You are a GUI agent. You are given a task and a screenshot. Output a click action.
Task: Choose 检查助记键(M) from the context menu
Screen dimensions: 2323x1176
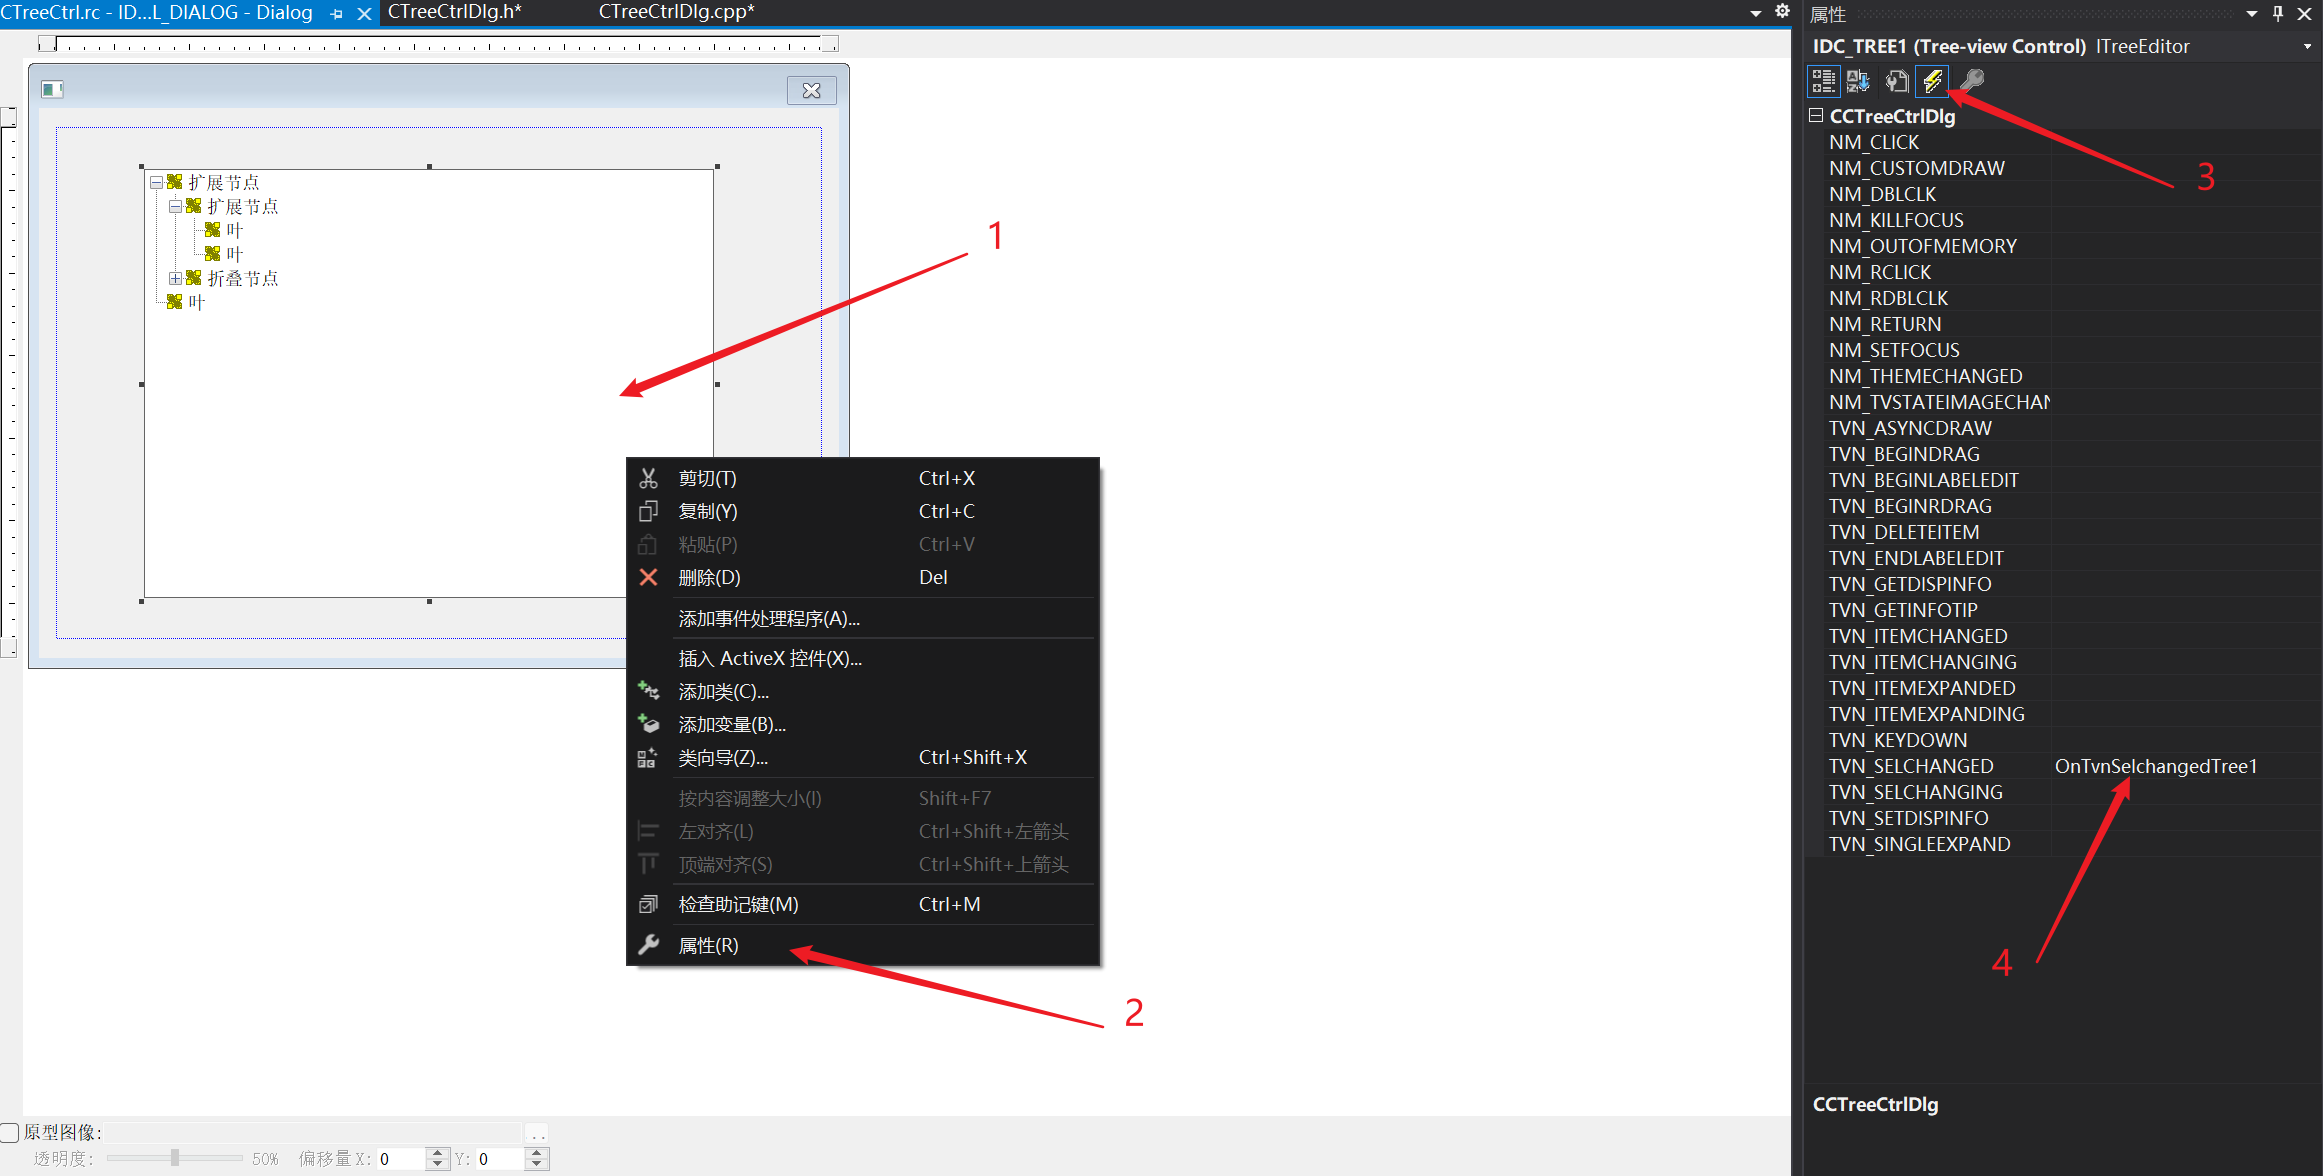tap(863, 904)
